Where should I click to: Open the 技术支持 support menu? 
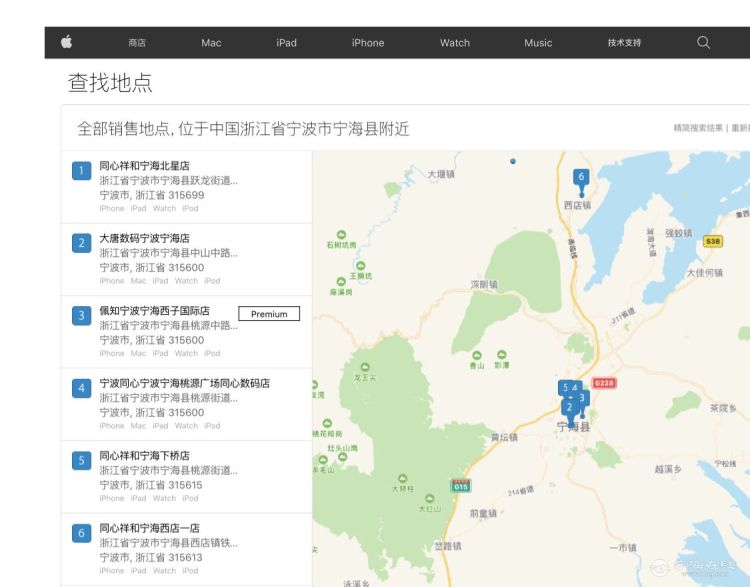624,43
